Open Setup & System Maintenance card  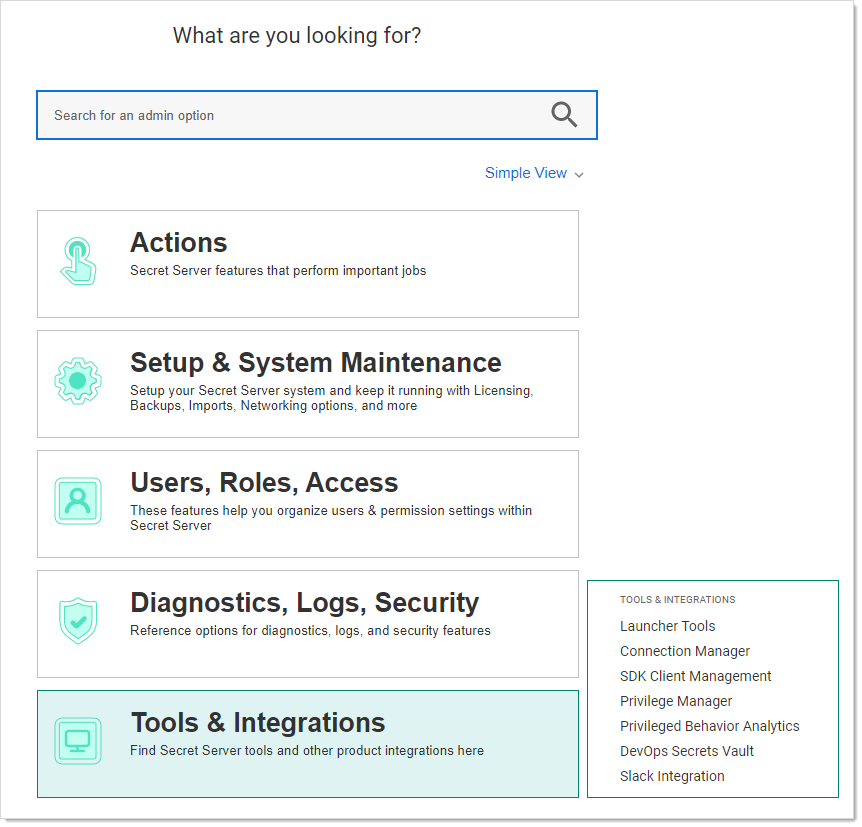pyautogui.click(x=308, y=384)
